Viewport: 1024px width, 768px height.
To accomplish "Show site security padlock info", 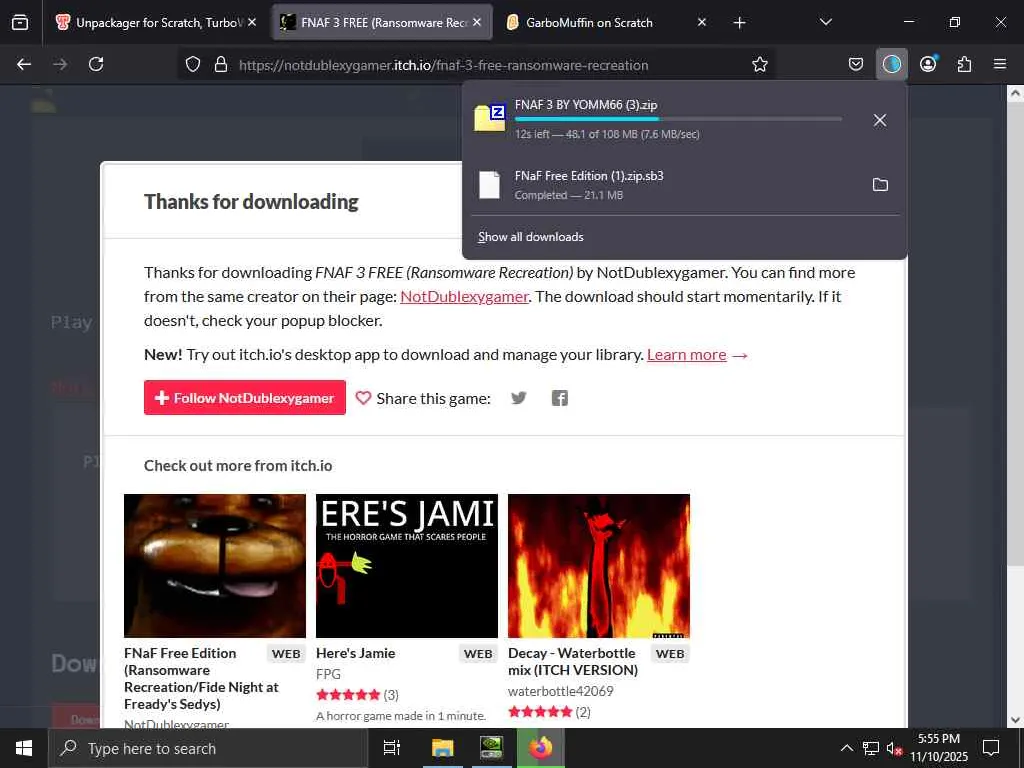I will [221, 64].
